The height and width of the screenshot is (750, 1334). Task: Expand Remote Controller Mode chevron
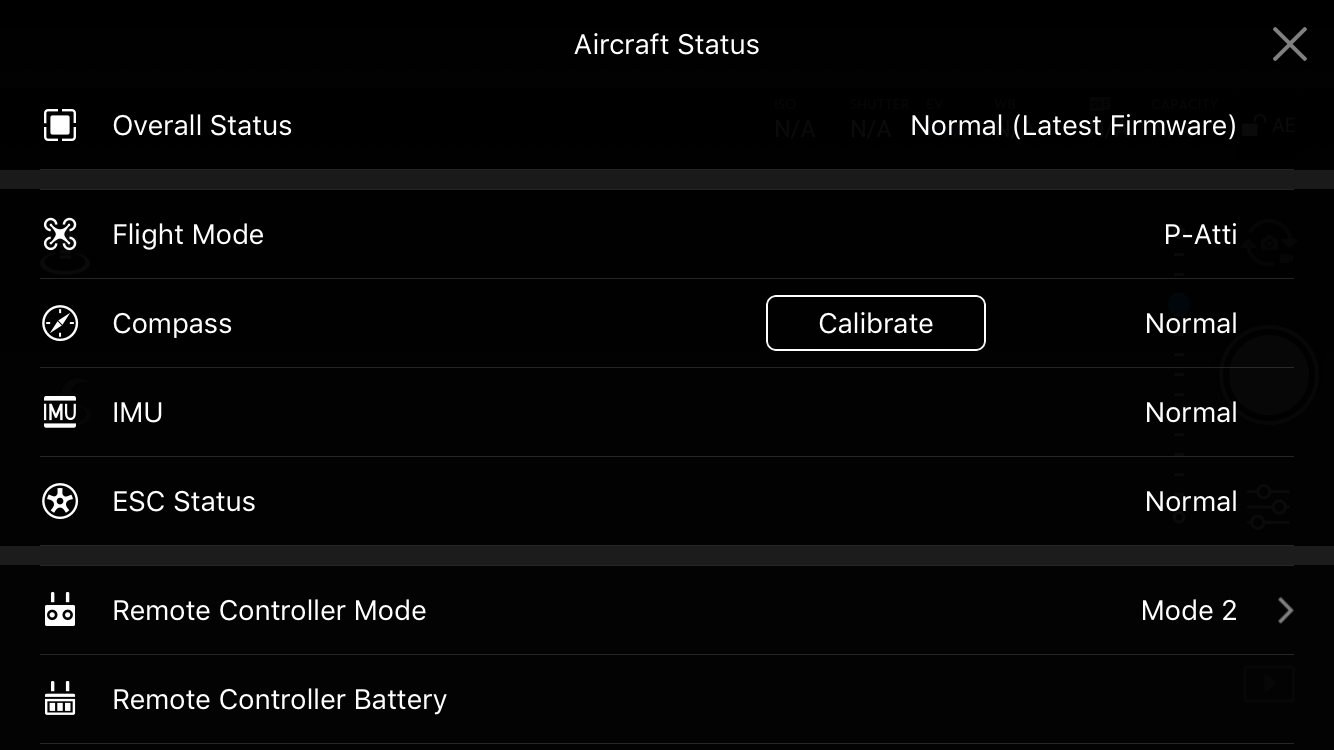(x=1285, y=610)
